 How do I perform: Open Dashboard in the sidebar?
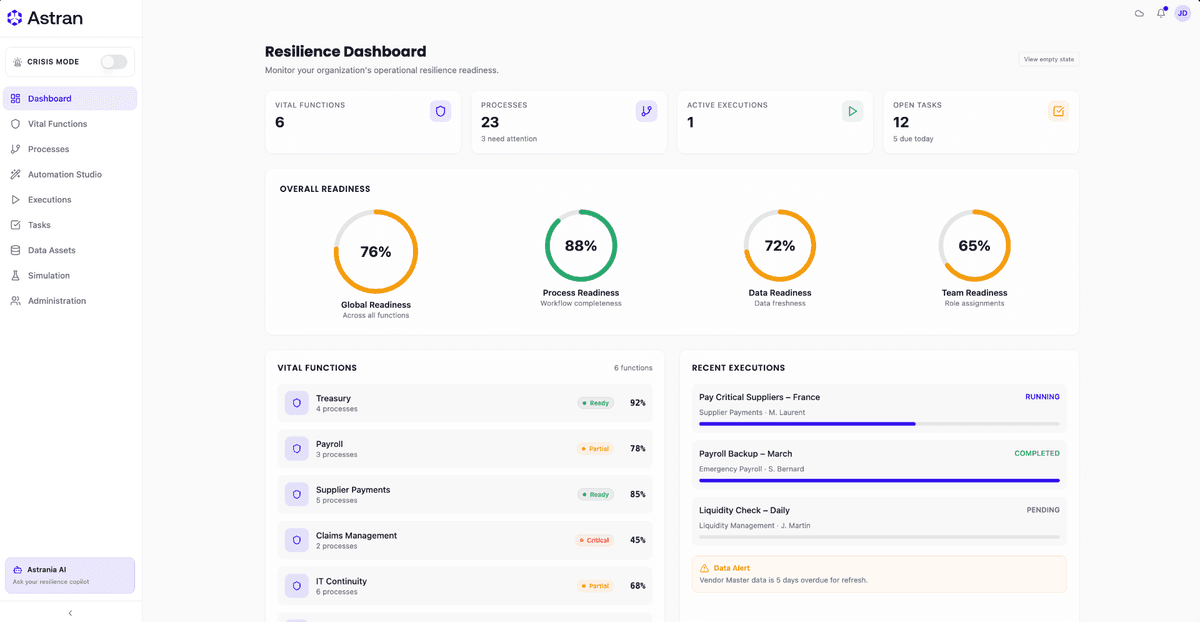[x=70, y=98]
